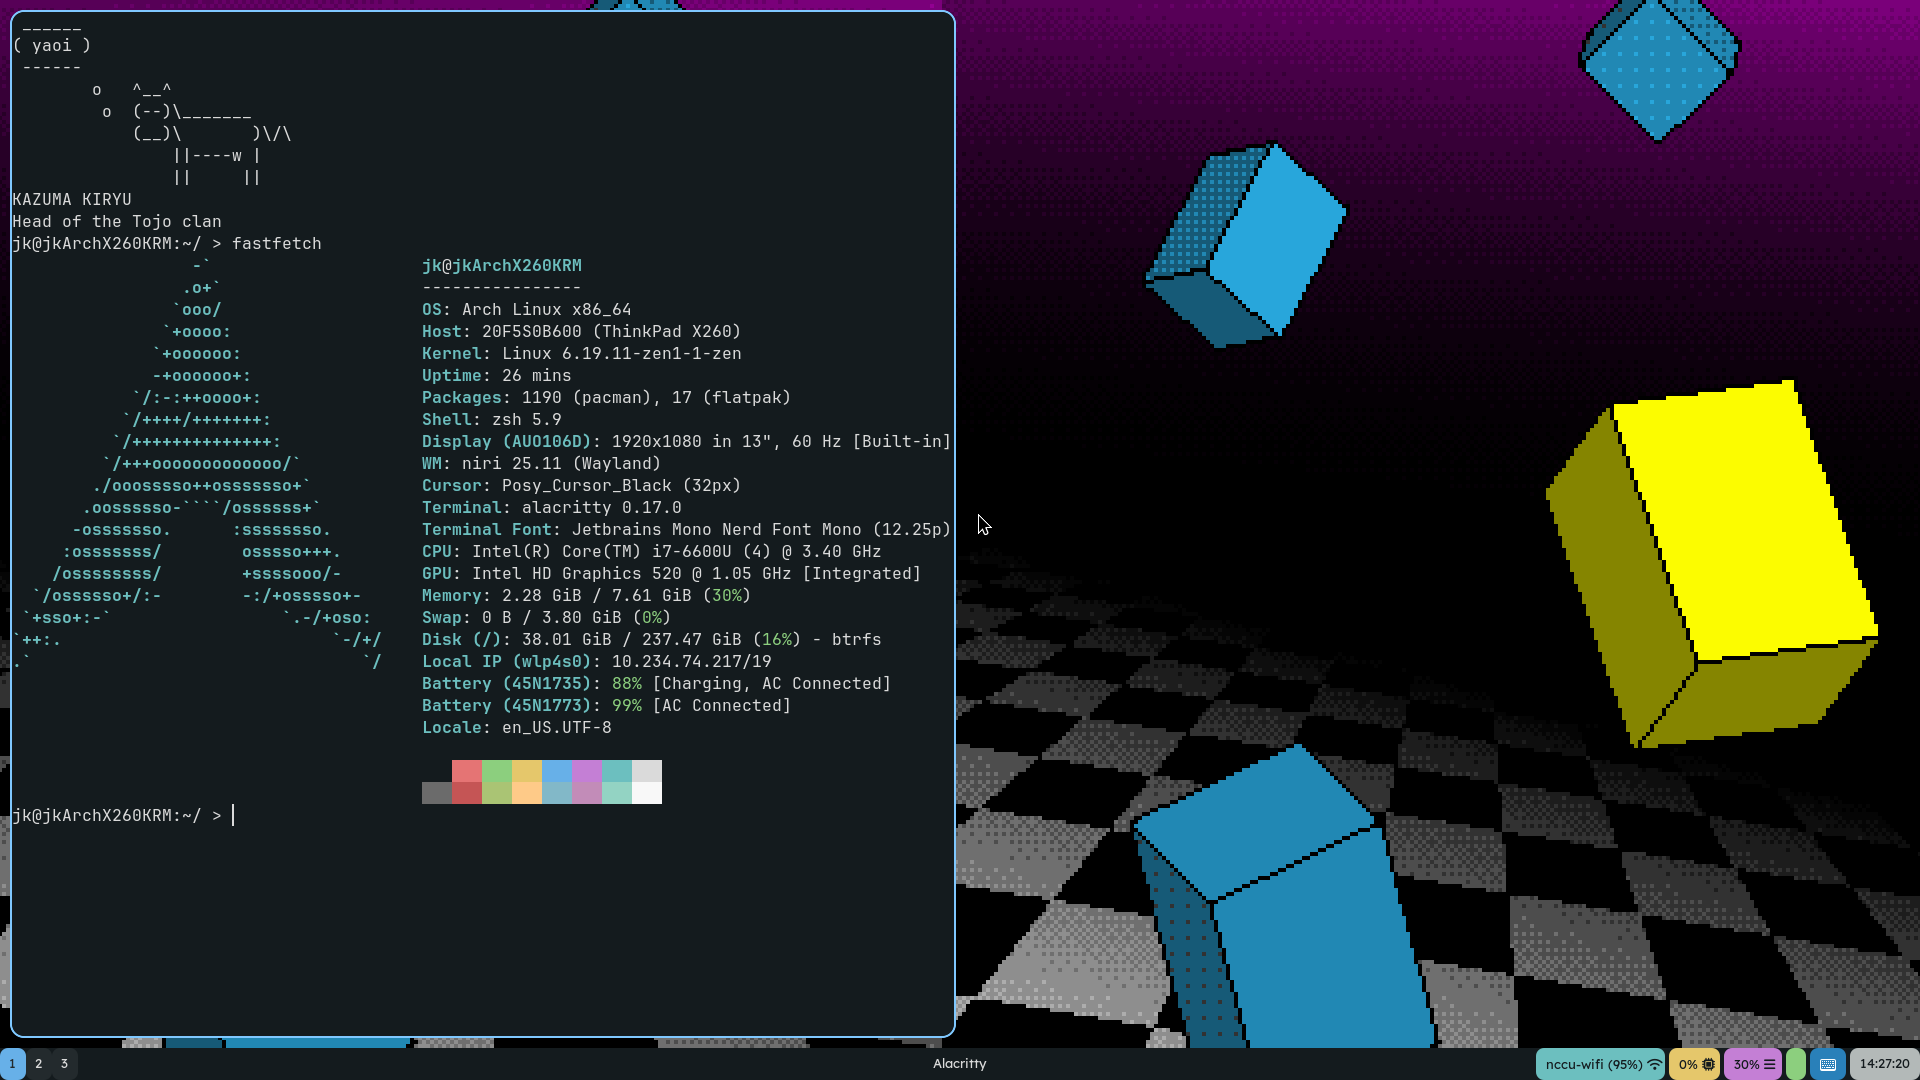Click the ASCII cow drawing in terminal
The width and height of the screenshot is (1920, 1080).
(x=192, y=134)
